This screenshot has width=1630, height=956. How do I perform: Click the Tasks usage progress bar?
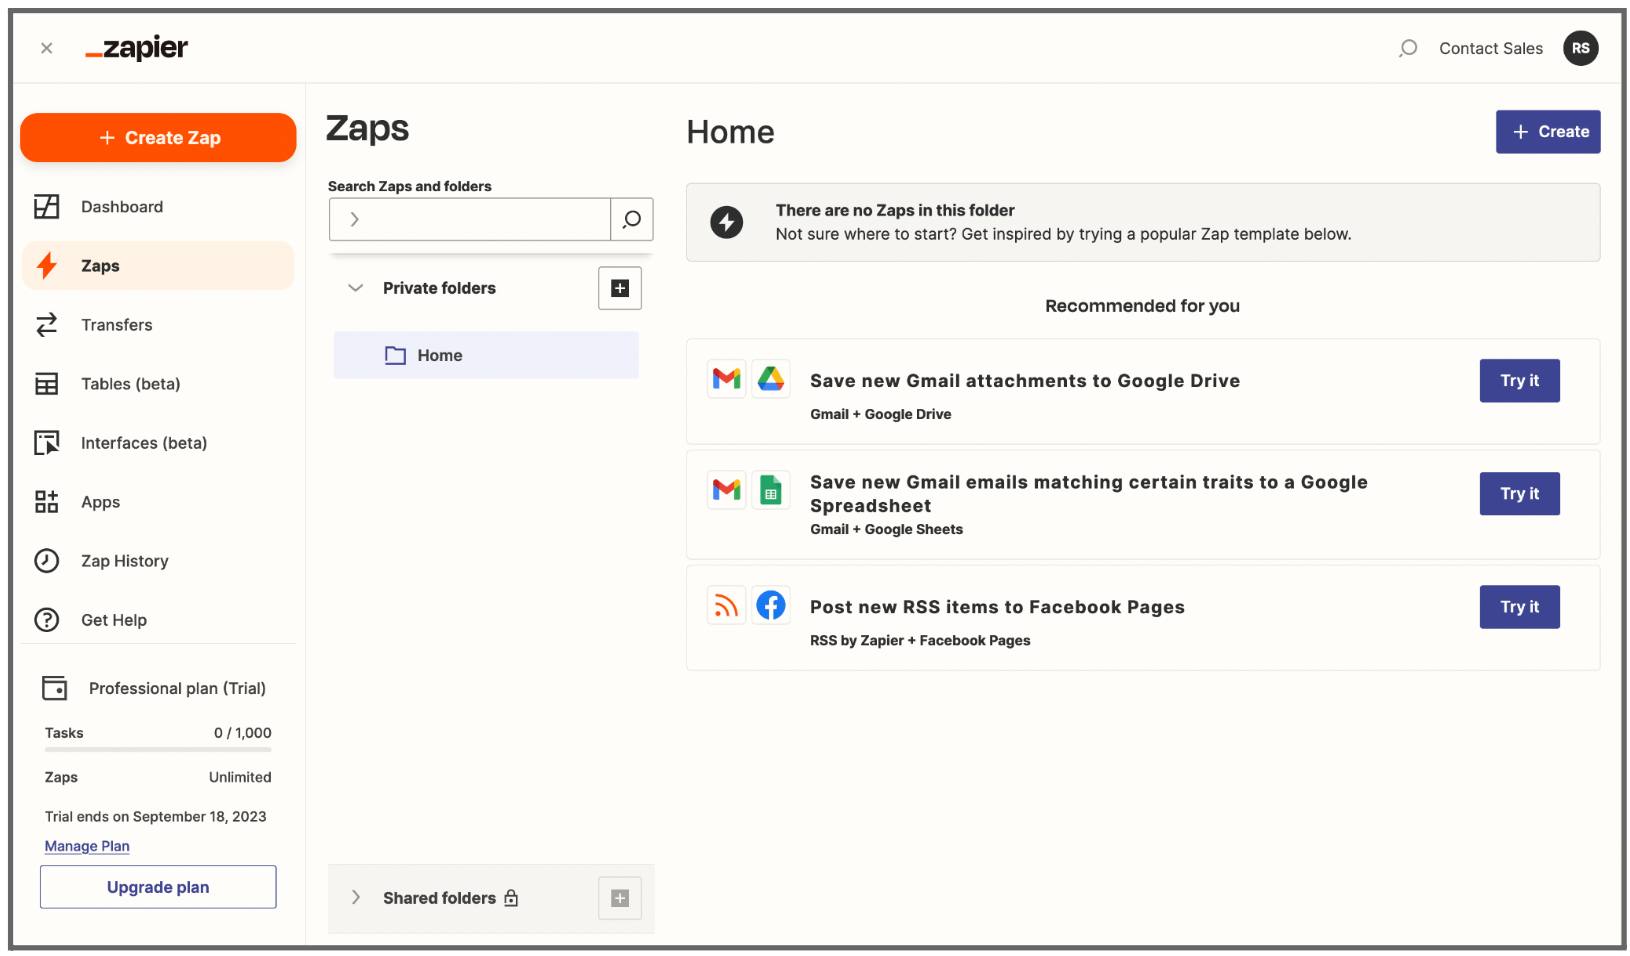pyautogui.click(x=158, y=749)
